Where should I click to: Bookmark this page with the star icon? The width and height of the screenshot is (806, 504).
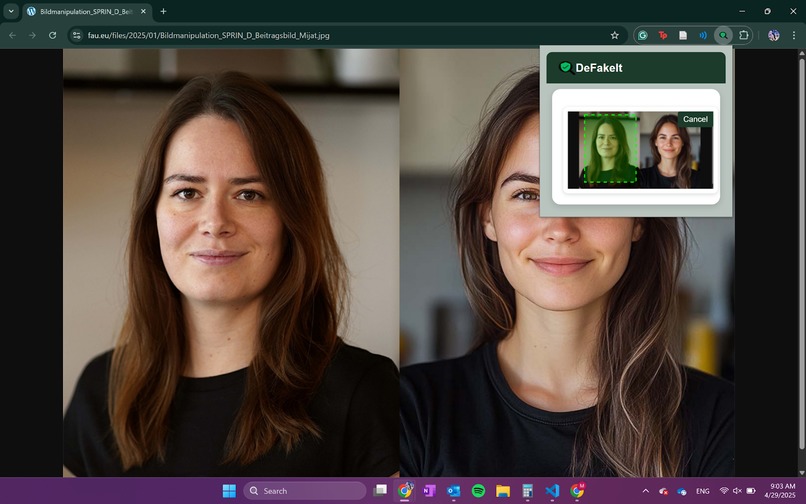tap(614, 35)
